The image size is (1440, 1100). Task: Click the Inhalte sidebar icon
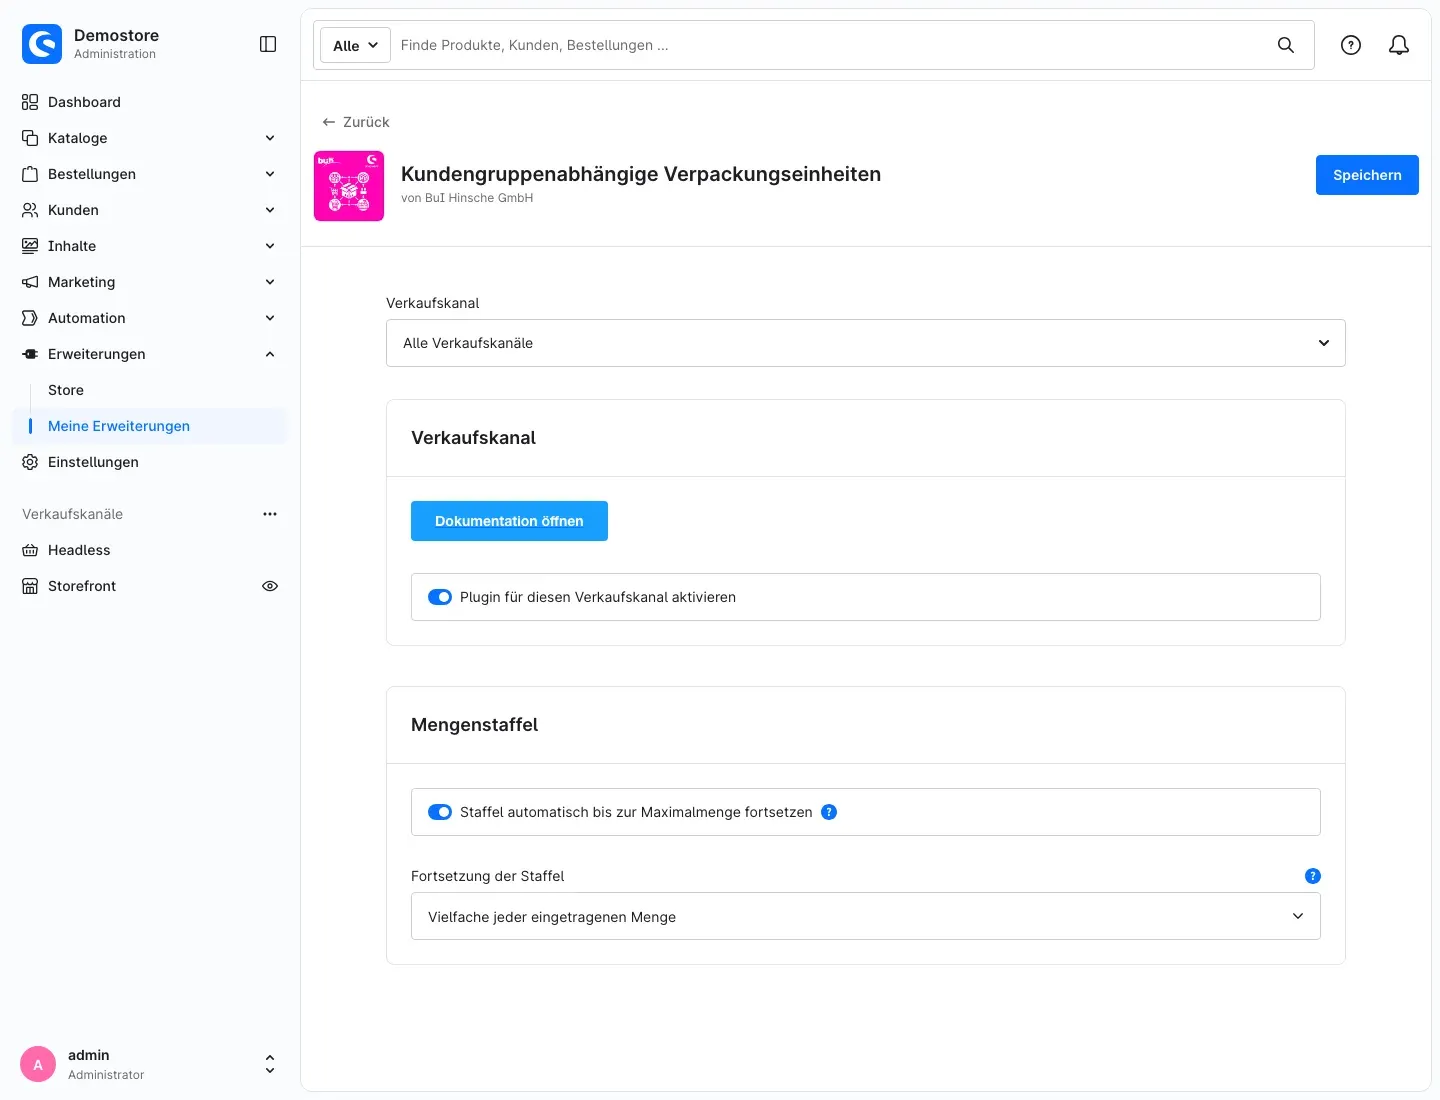tap(30, 246)
